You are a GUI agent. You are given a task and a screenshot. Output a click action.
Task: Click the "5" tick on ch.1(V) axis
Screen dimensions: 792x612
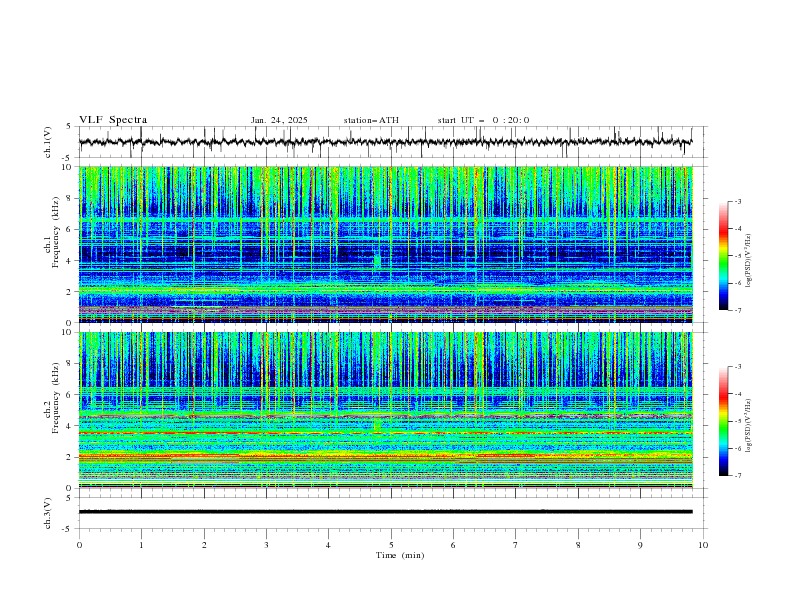coord(69,126)
